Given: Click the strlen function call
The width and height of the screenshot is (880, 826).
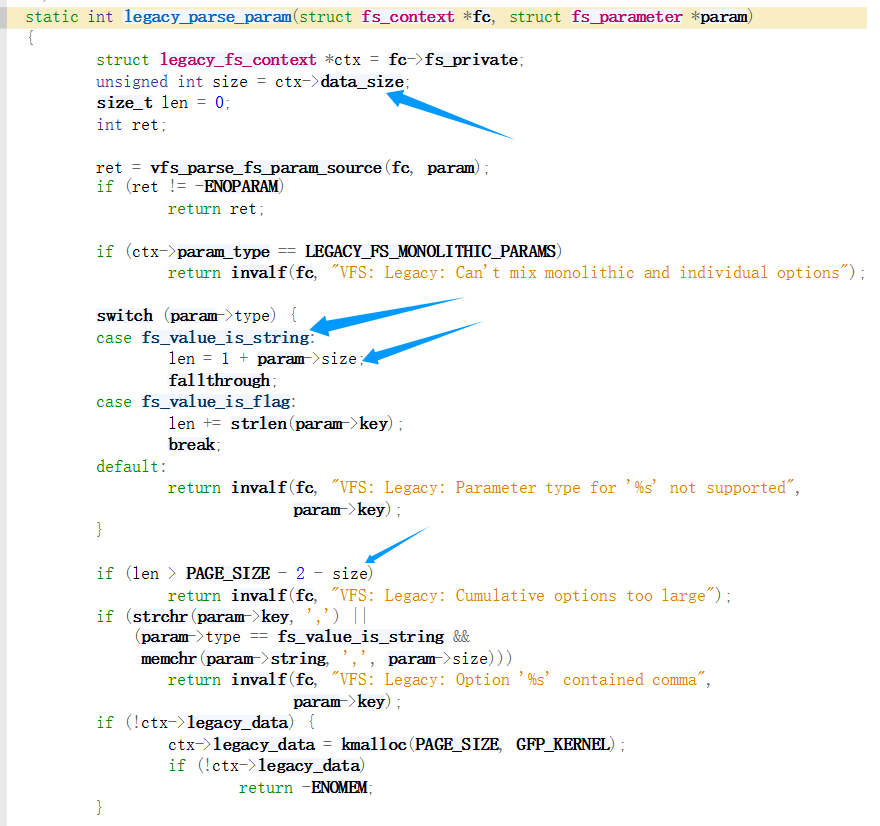Looking at the screenshot, I should click(259, 424).
